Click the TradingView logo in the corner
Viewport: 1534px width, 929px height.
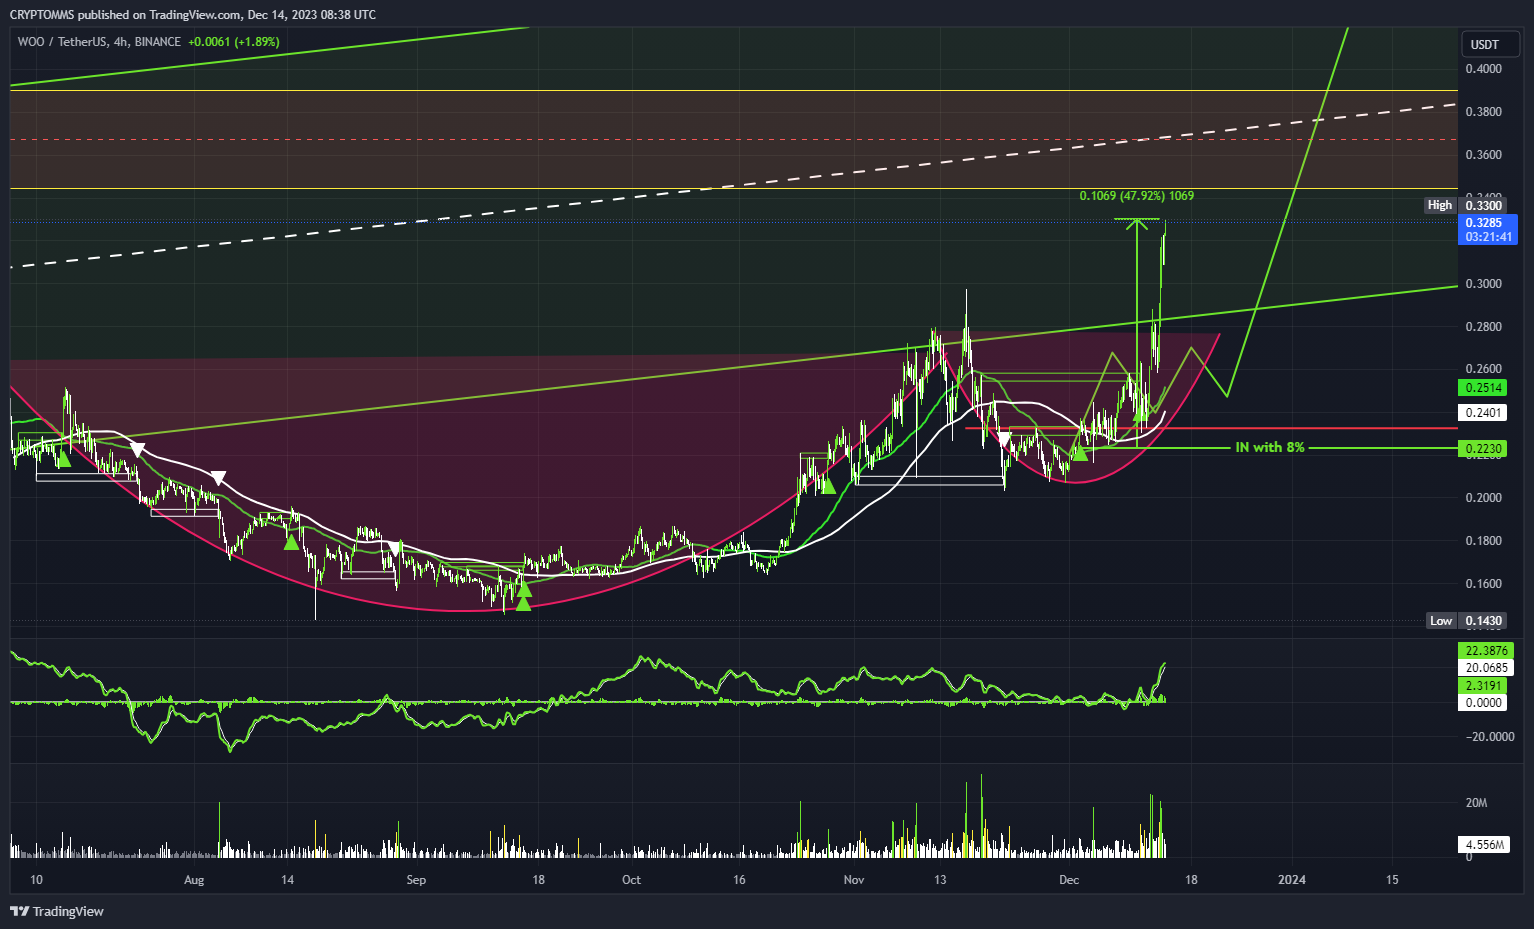57,911
